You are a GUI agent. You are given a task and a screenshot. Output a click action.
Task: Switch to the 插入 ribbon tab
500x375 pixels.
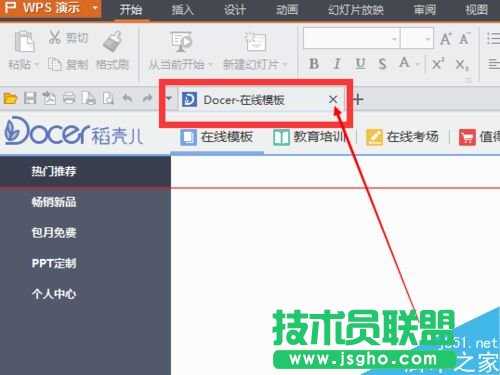(182, 10)
